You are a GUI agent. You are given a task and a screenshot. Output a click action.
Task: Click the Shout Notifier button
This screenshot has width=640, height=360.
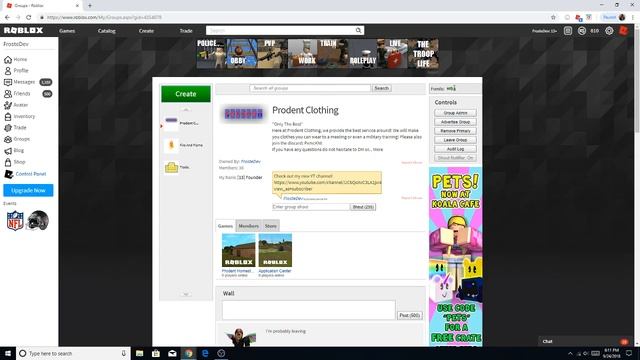pos(455,158)
